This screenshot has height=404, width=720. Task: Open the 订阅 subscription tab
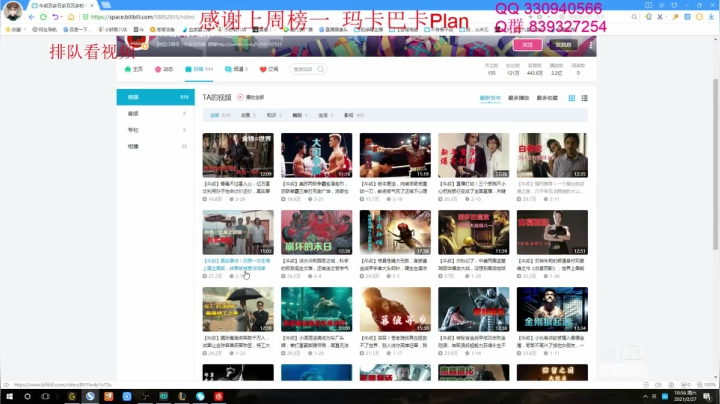click(269, 69)
